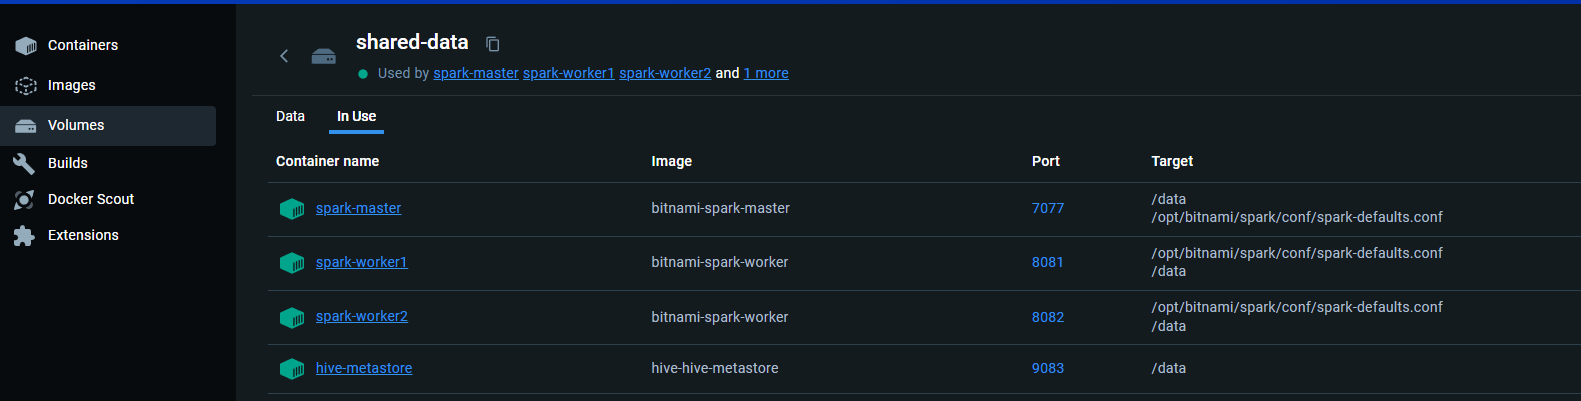Click the Builds wrench icon
Image resolution: width=1581 pixels, height=401 pixels.
coord(24,163)
